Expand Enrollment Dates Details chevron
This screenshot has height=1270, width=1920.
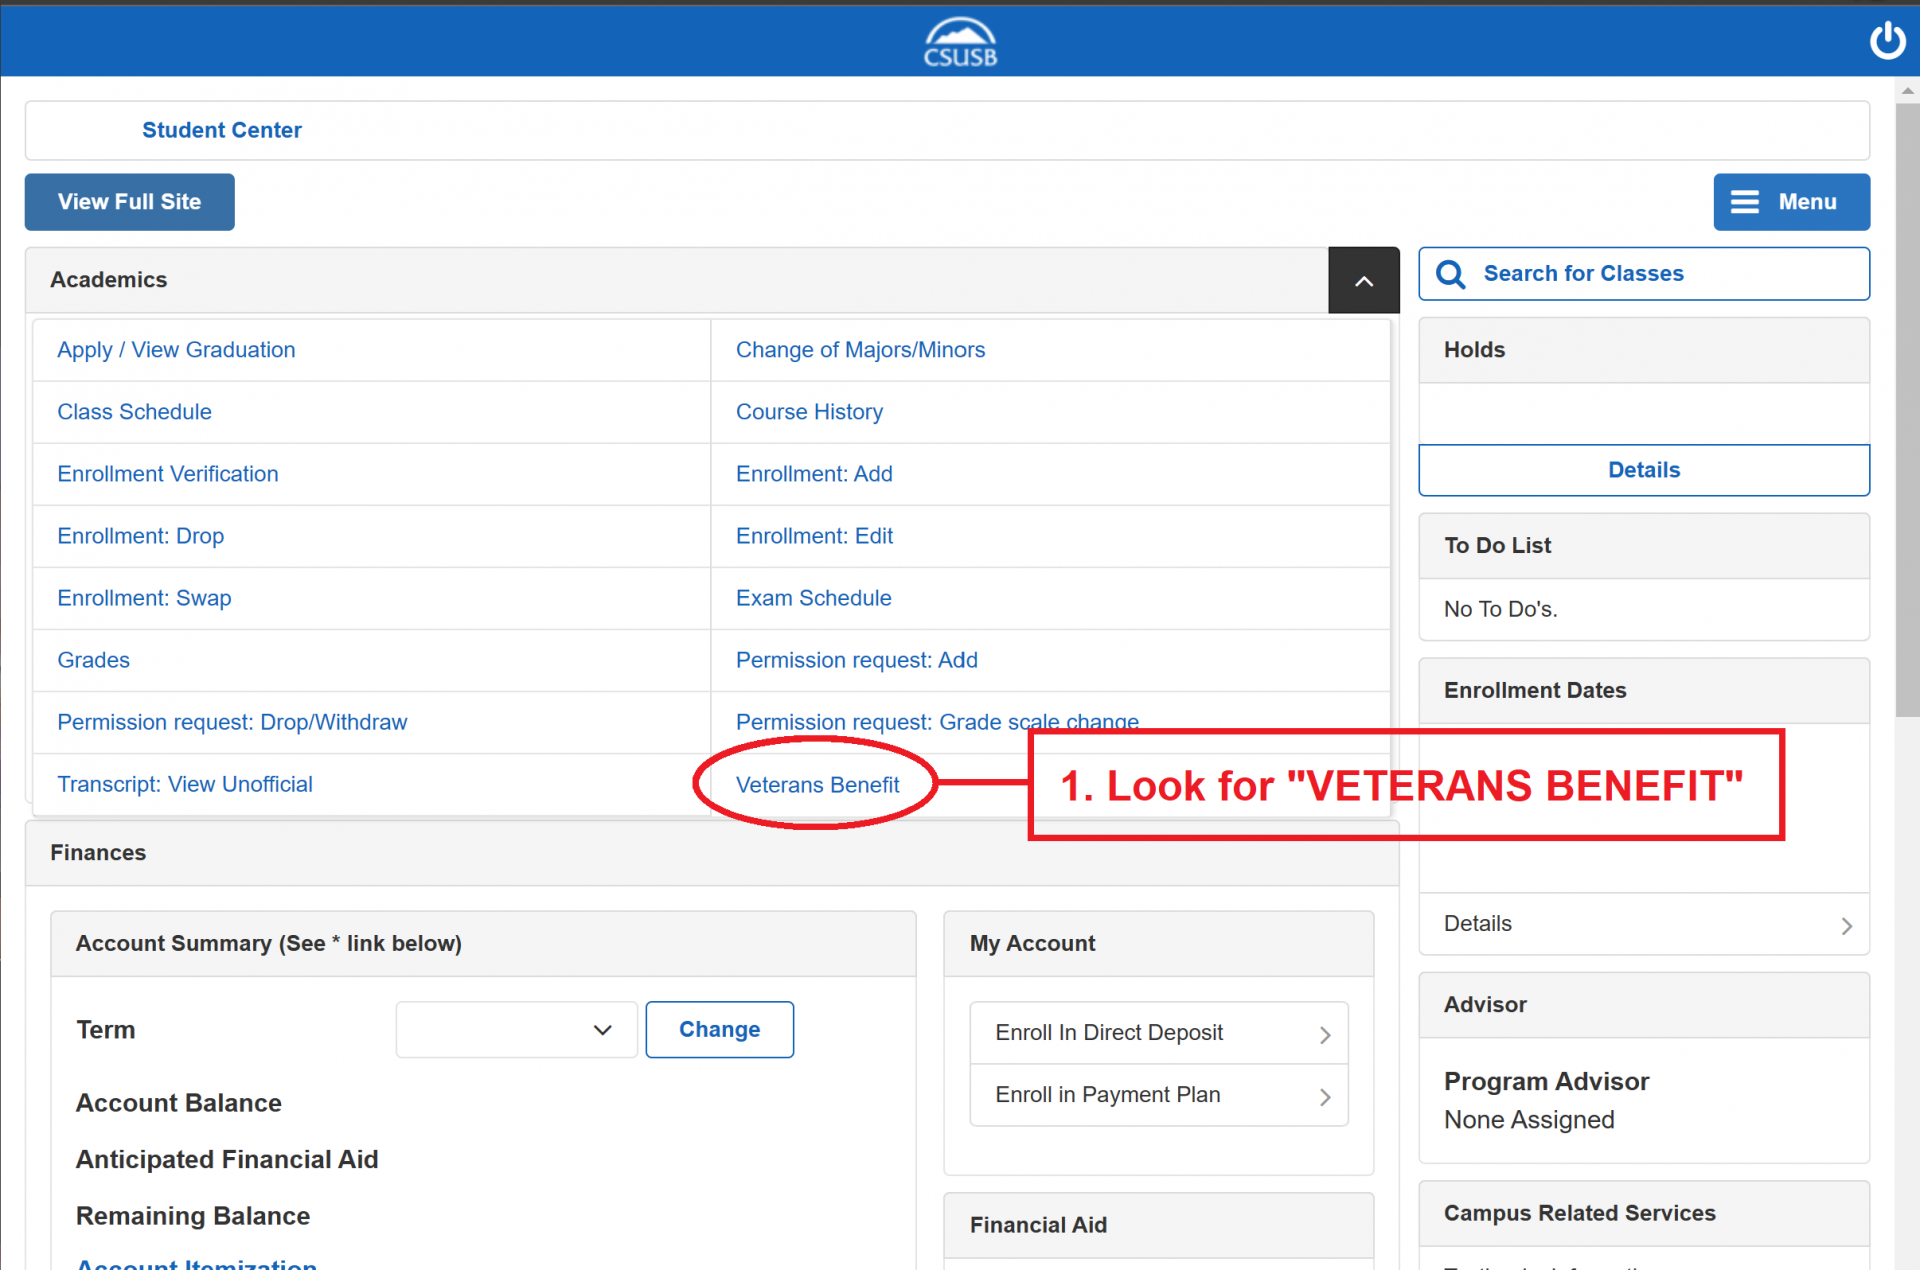[x=1846, y=925]
